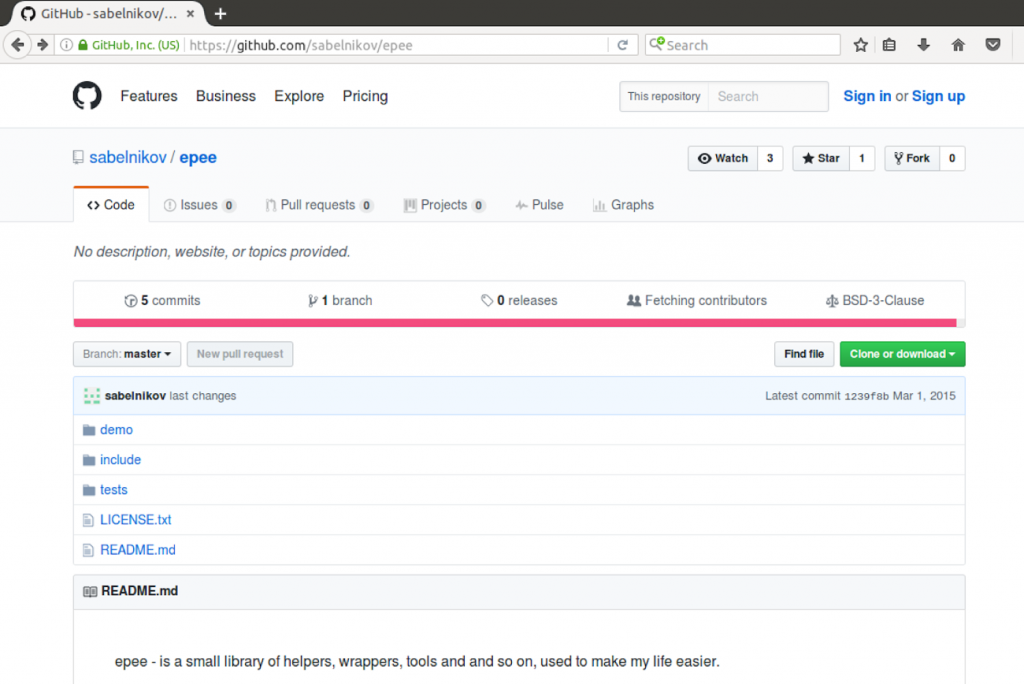Expand the Branch: master dropdown
The image size is (1024, 684).
pos(127,354)
